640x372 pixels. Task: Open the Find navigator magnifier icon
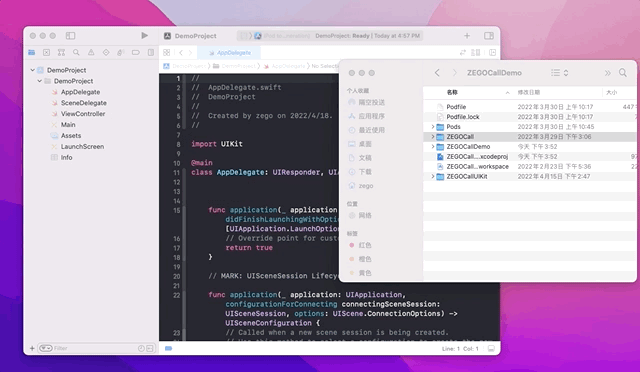(76, 52)
